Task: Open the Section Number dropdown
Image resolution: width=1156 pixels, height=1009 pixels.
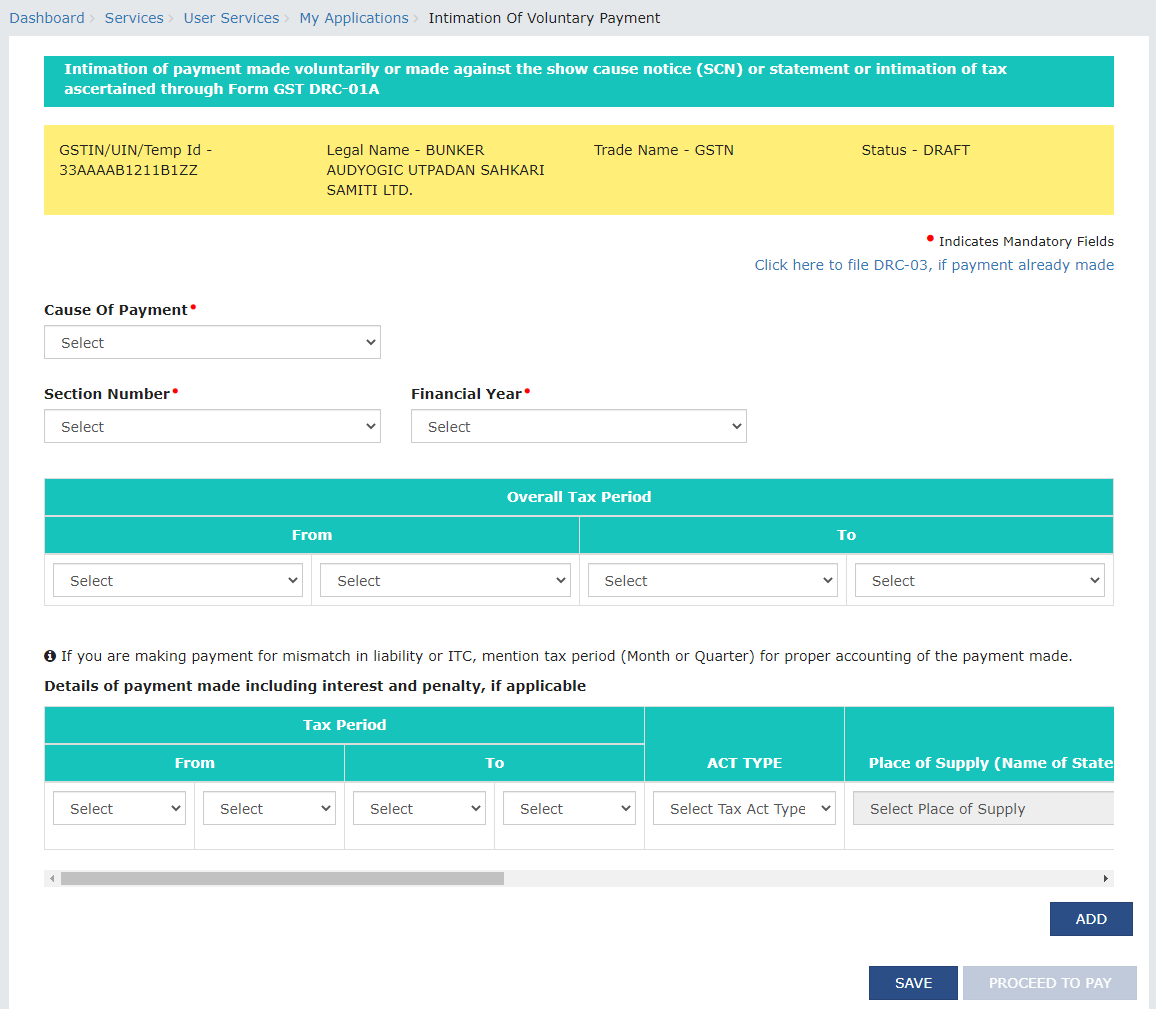Action: pos(212,426)
